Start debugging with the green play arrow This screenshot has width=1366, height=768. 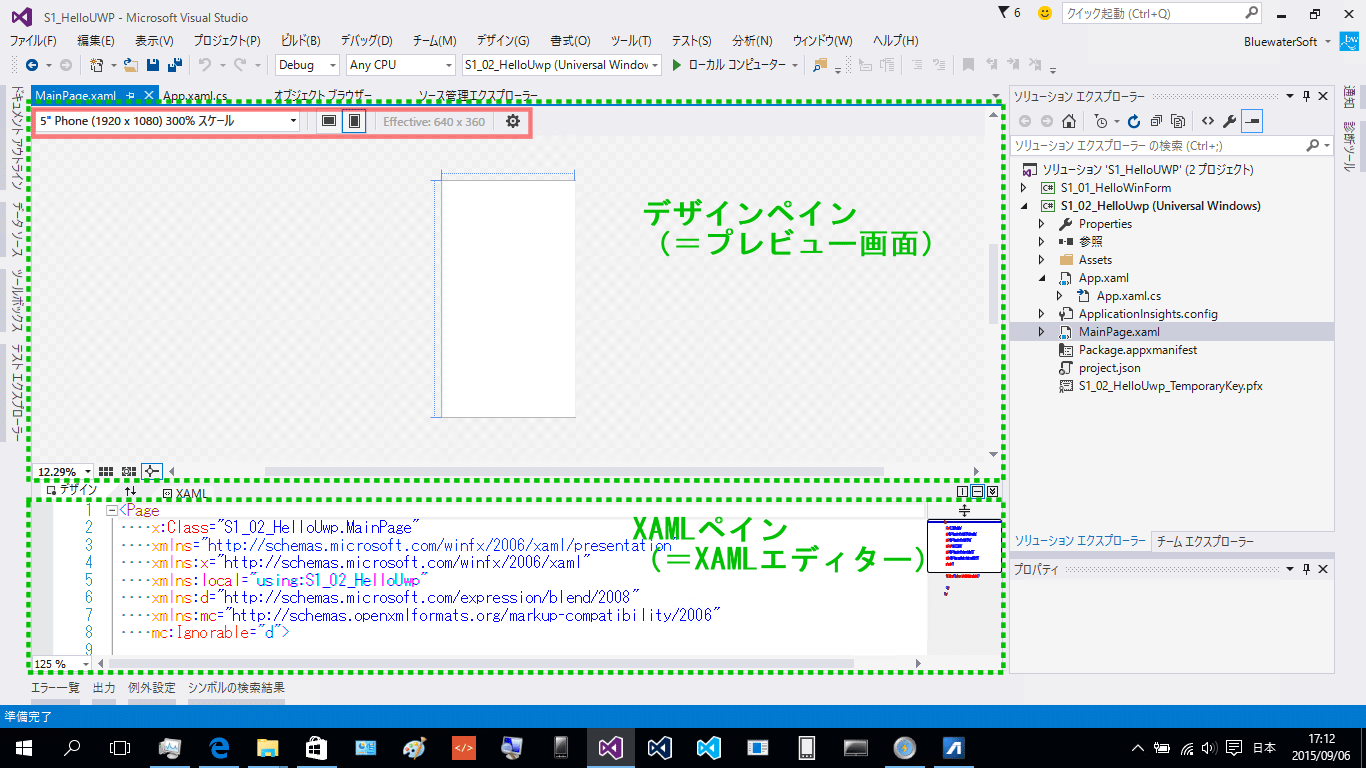coord(677,65)
